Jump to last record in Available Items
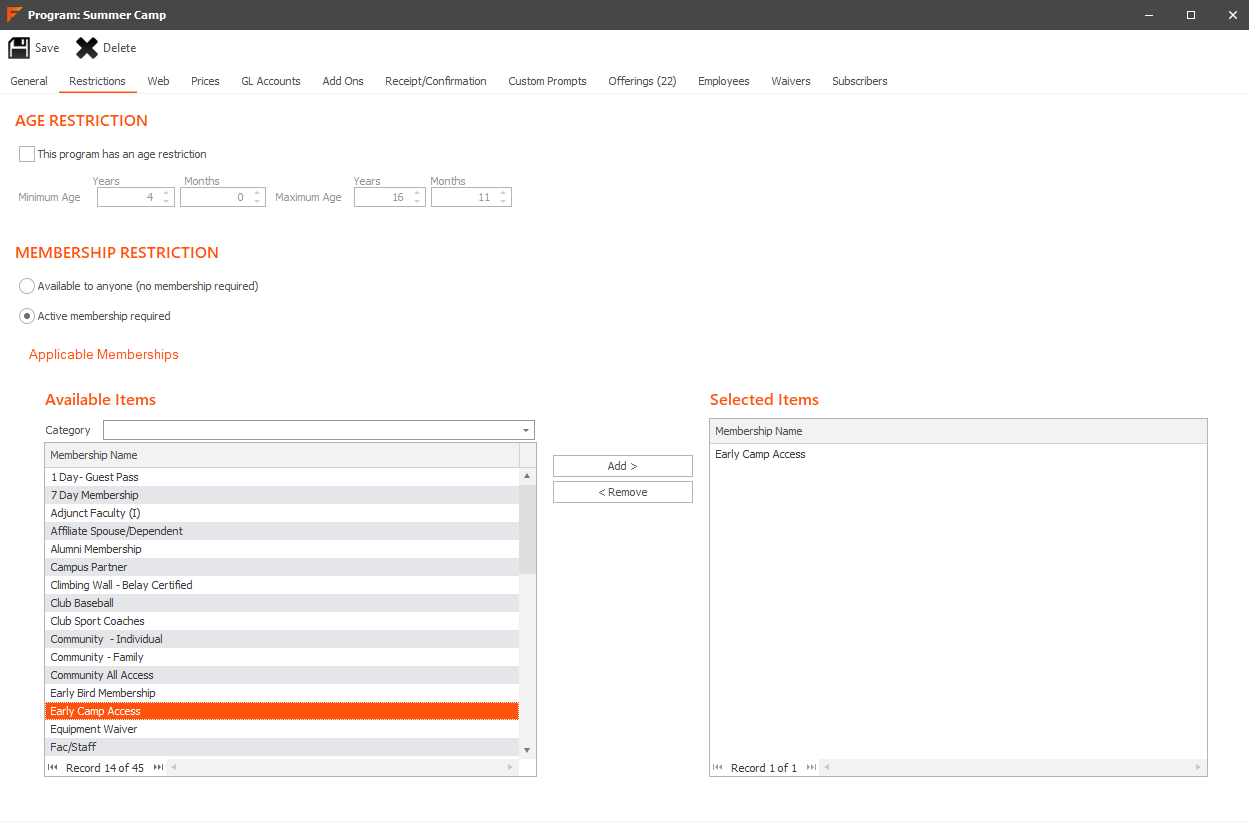The height and width of the screenshot is (840, 1249). tap(158, 768)
